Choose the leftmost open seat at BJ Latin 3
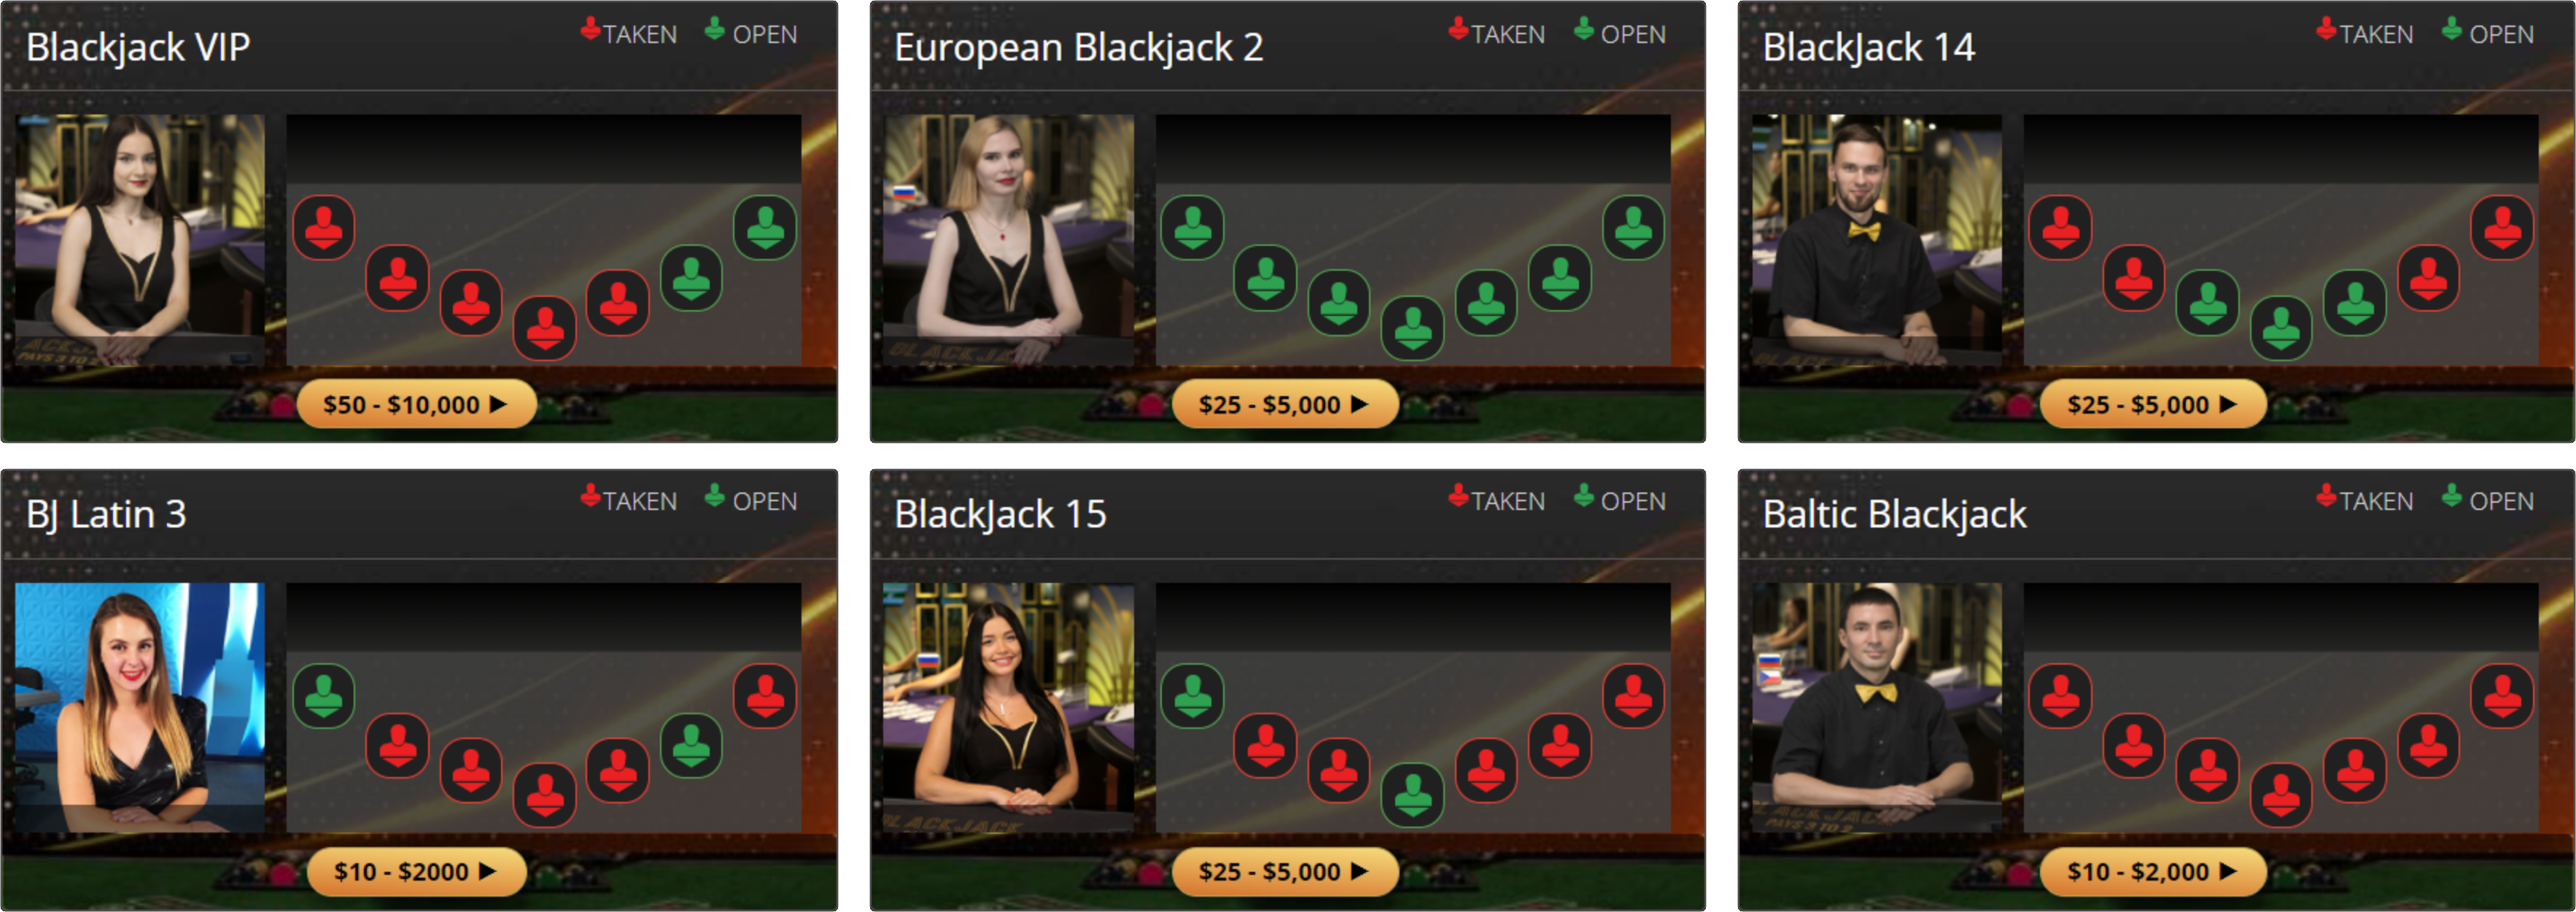 (323, 696)
